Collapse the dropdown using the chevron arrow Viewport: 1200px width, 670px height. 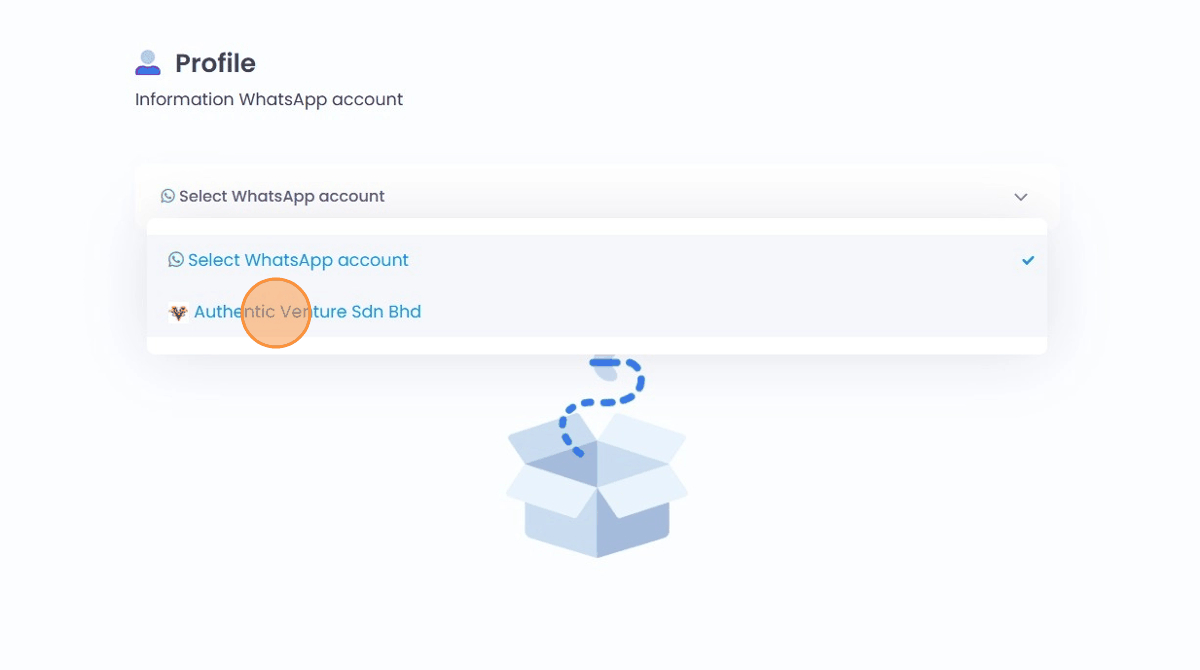tap(1021, 197)
